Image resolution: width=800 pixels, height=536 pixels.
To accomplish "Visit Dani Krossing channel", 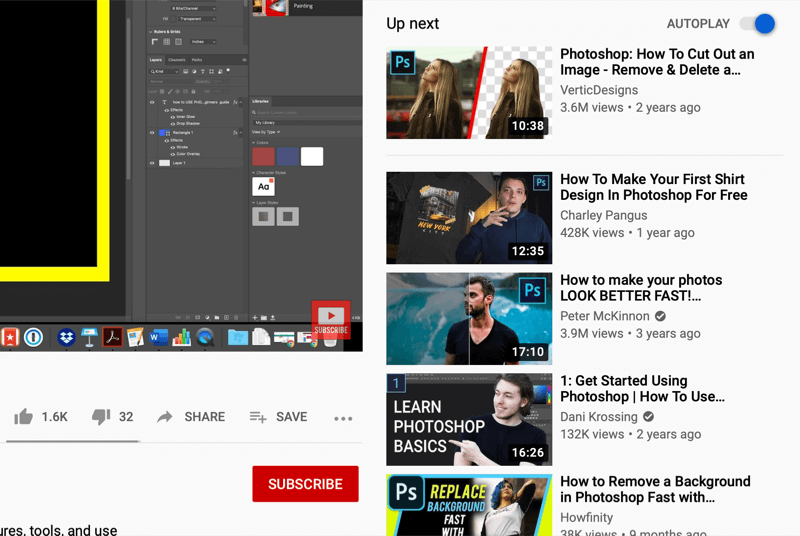I will click(599, 417).
